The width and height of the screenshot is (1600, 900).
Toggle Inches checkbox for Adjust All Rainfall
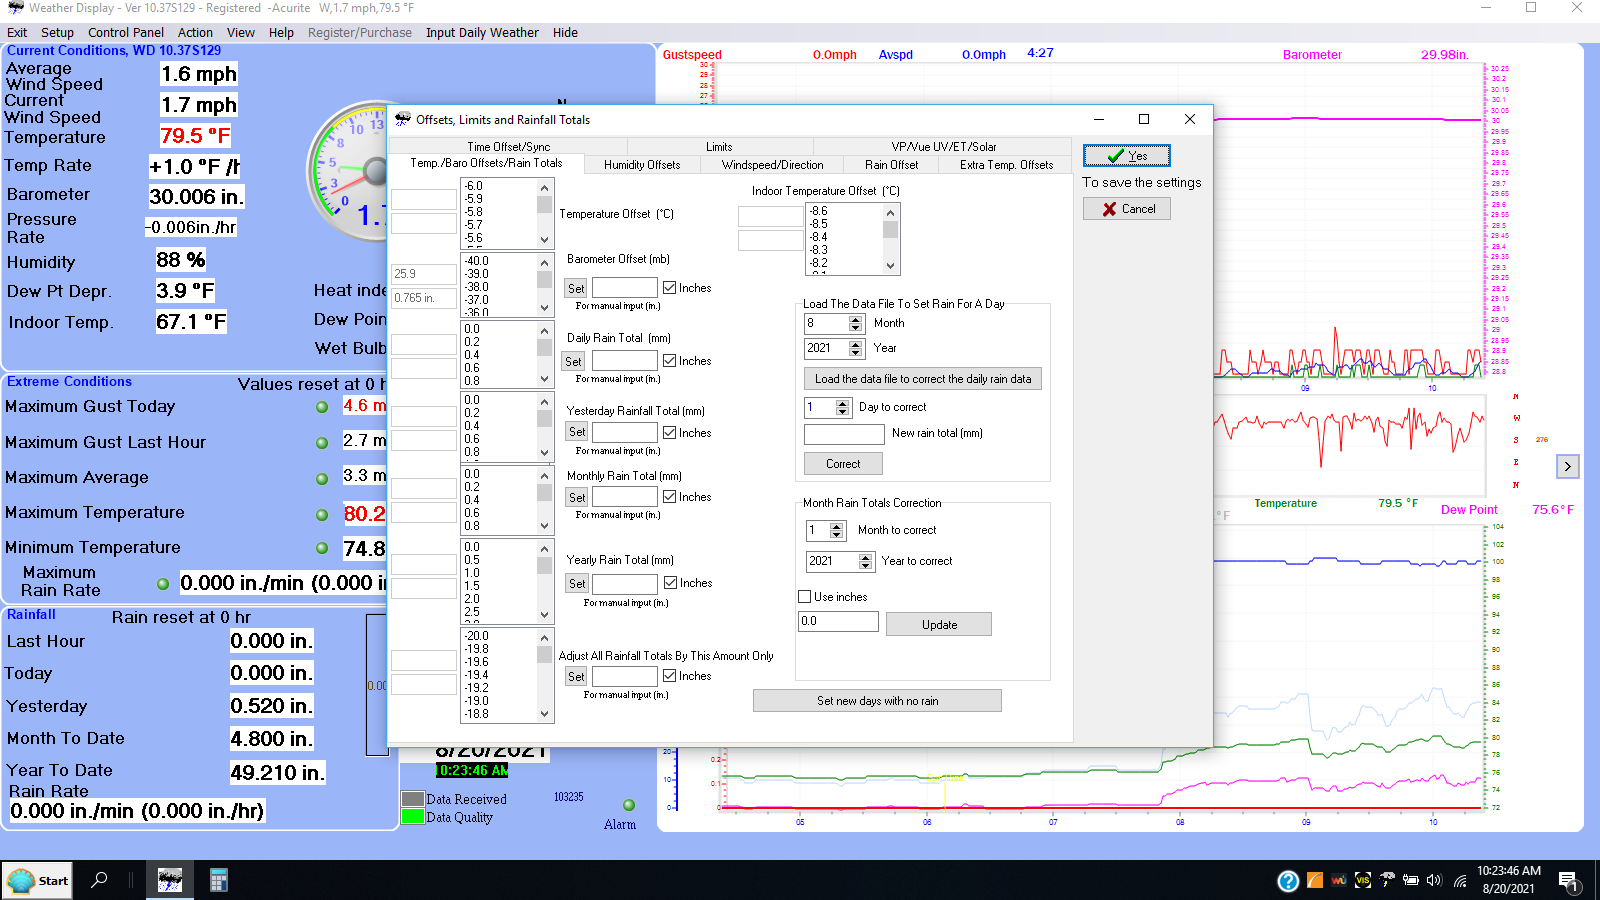[669, 676]
